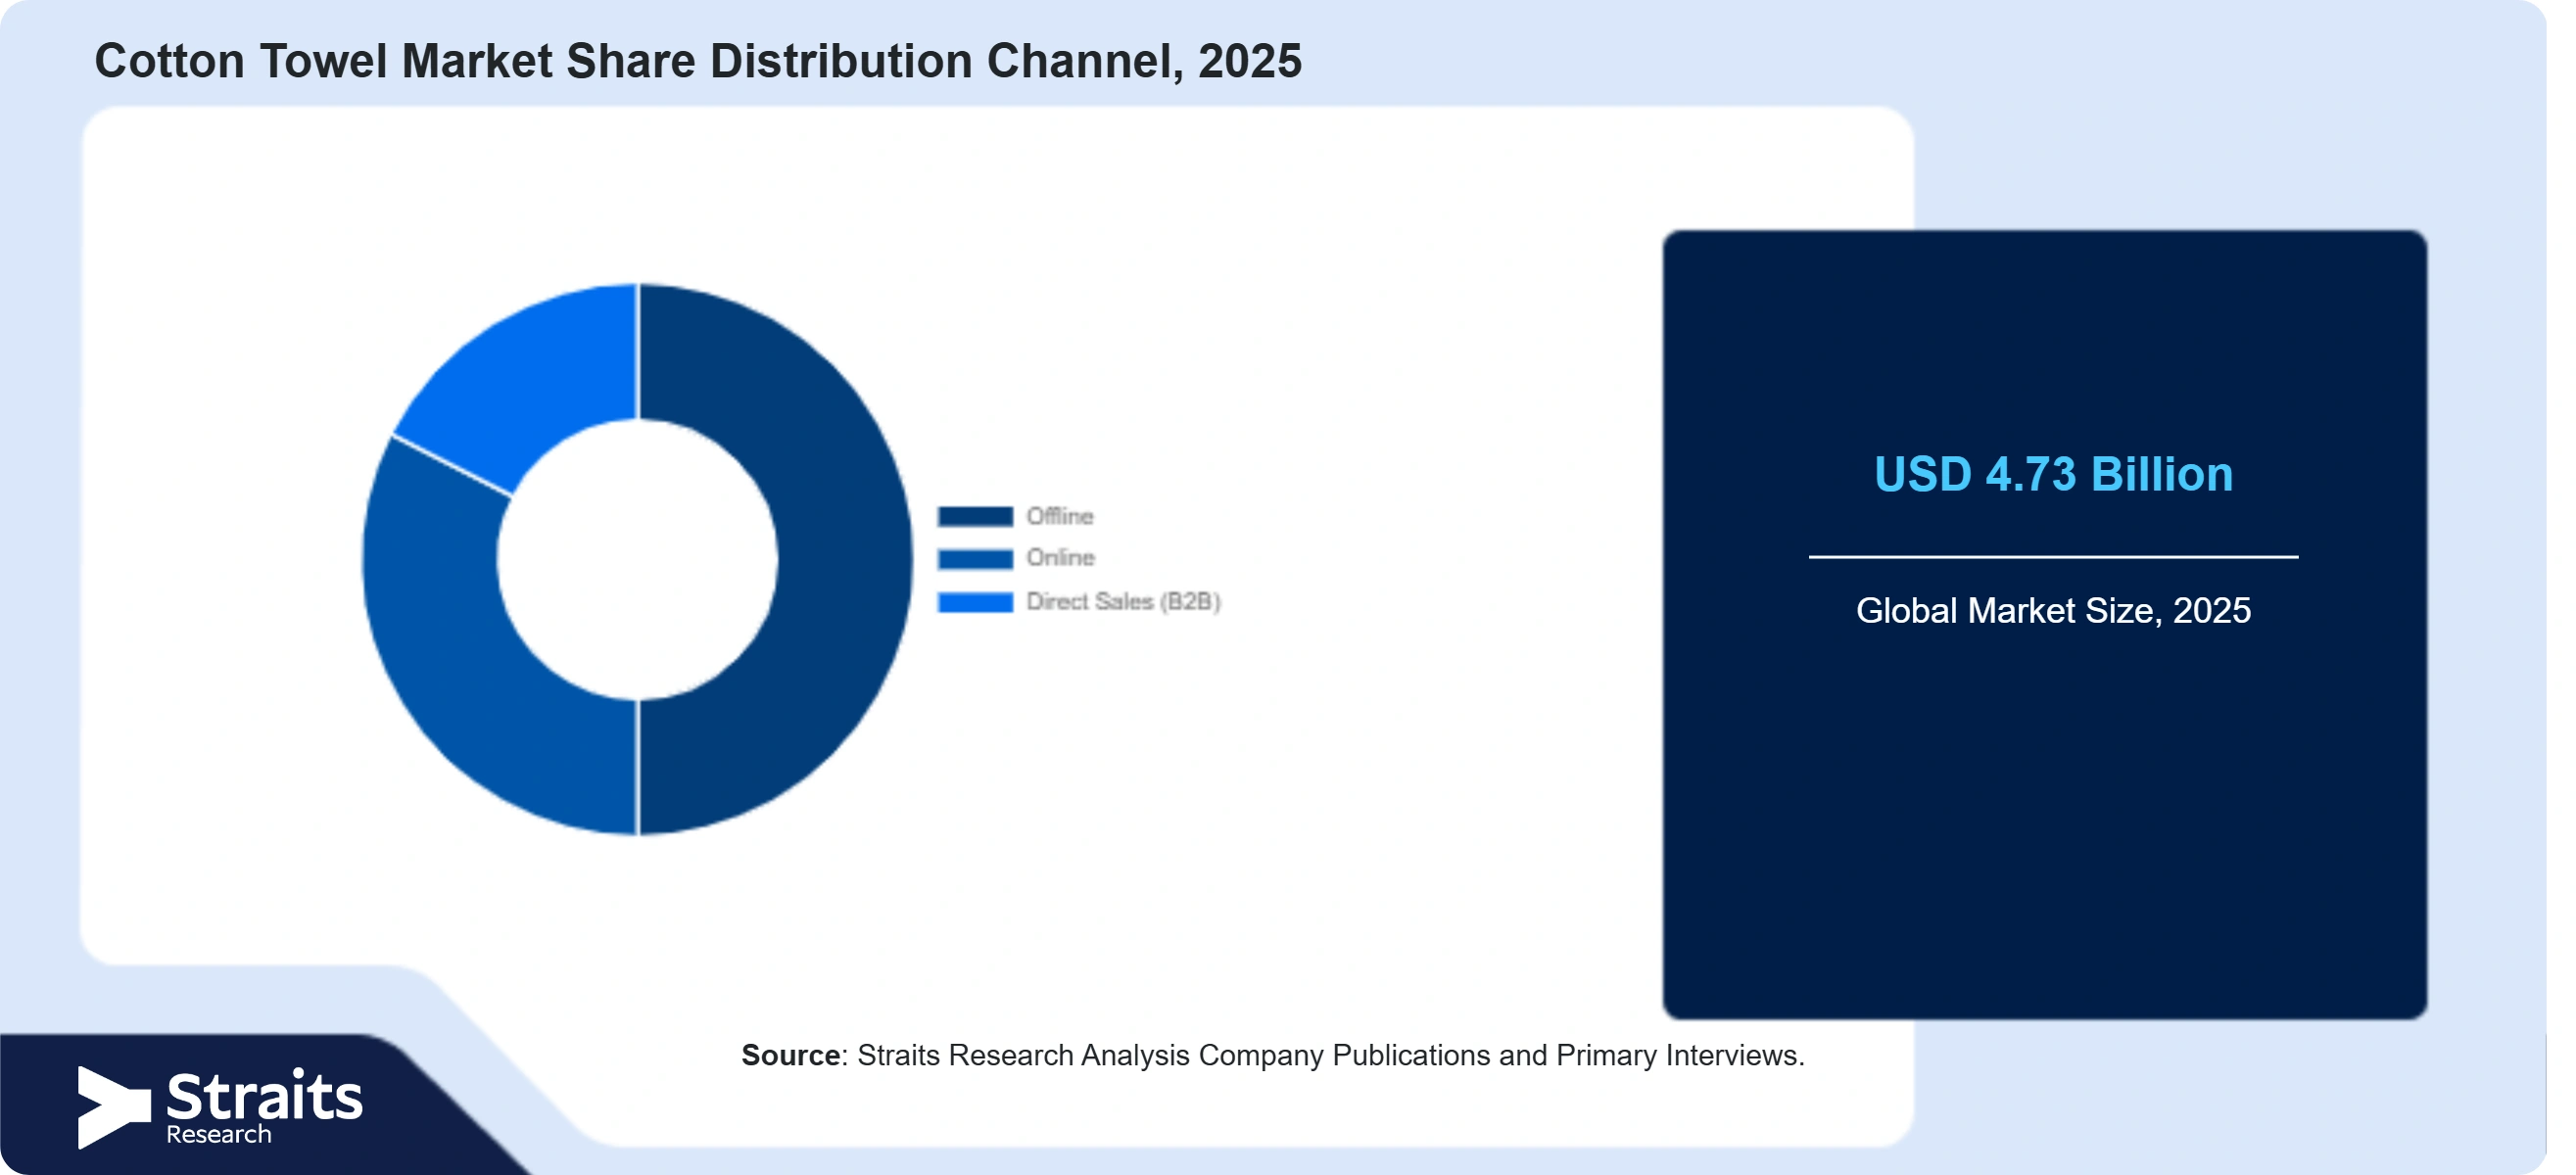Image resolution: width=2576 pixels, height=1175 pixels.
Task: Select the Offline legend label
Action: [1060, 516]
